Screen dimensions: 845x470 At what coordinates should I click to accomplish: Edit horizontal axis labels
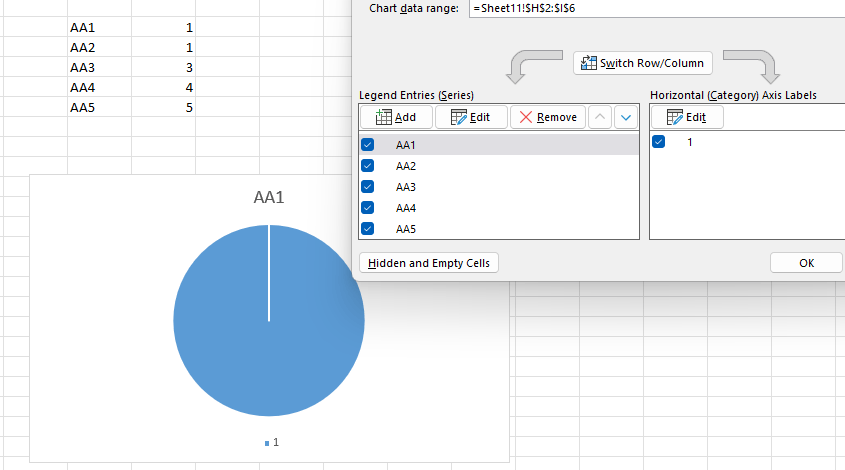click(x=687, y=117)
